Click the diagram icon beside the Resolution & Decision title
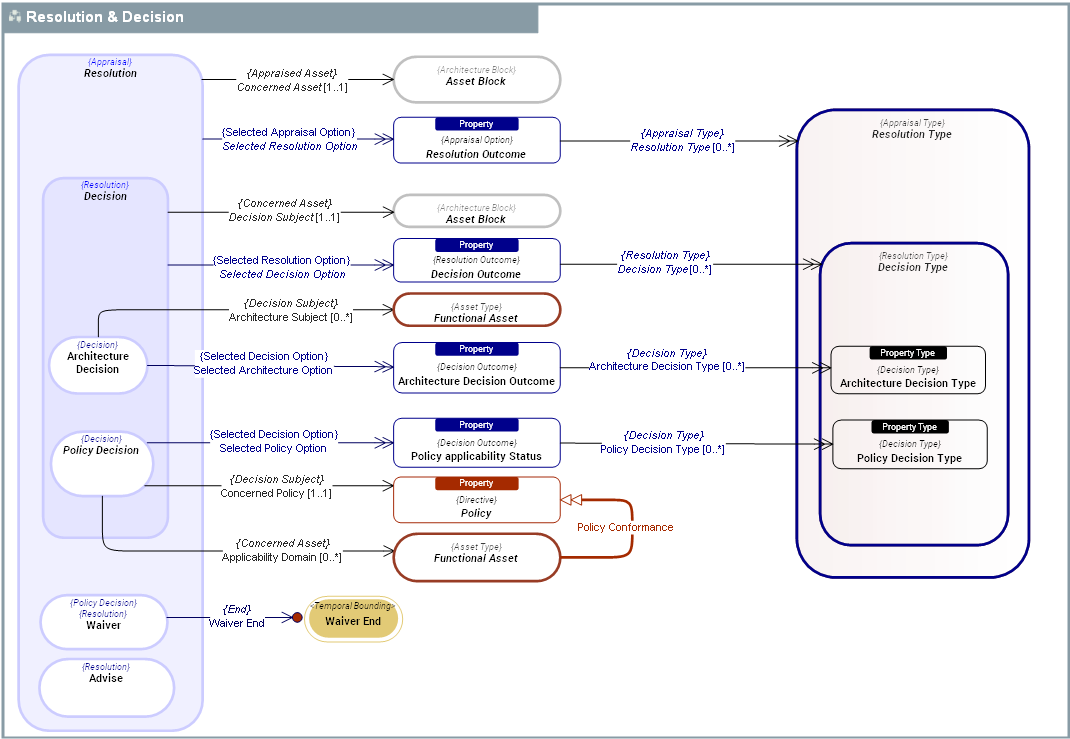Viewport: 1070px width, 739px height. click(15, 18)
